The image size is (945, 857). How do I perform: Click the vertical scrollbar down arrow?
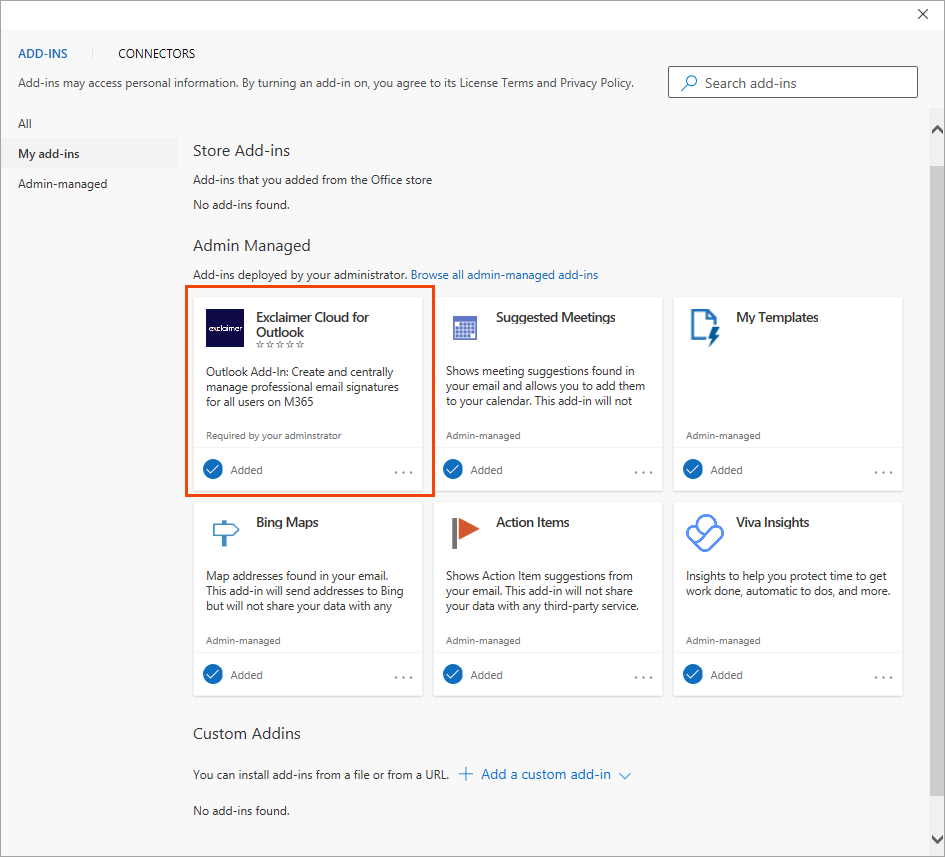click(937, 839)
